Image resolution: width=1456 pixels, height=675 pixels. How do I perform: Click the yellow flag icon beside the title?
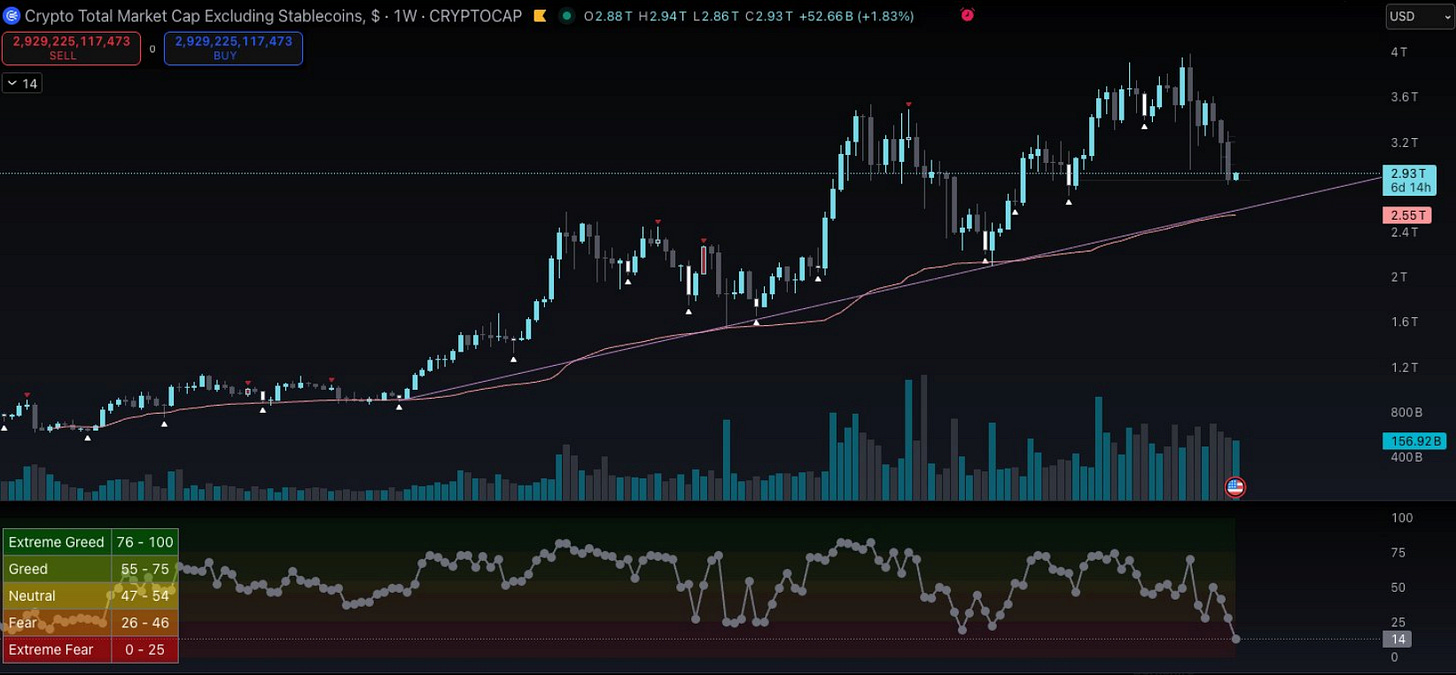pos(539,16)
